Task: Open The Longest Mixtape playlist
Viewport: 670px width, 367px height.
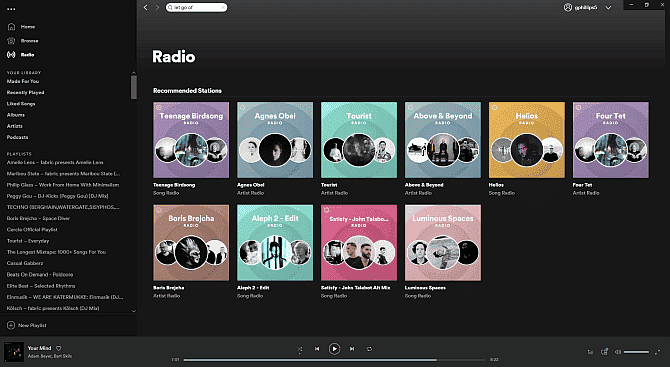Action: 56,252
